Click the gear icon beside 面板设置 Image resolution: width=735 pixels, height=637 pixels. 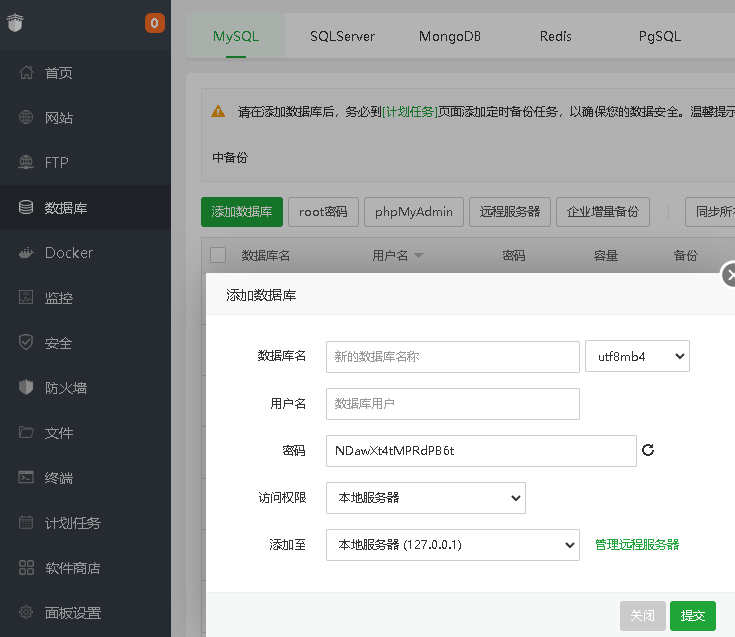(26, 612)
